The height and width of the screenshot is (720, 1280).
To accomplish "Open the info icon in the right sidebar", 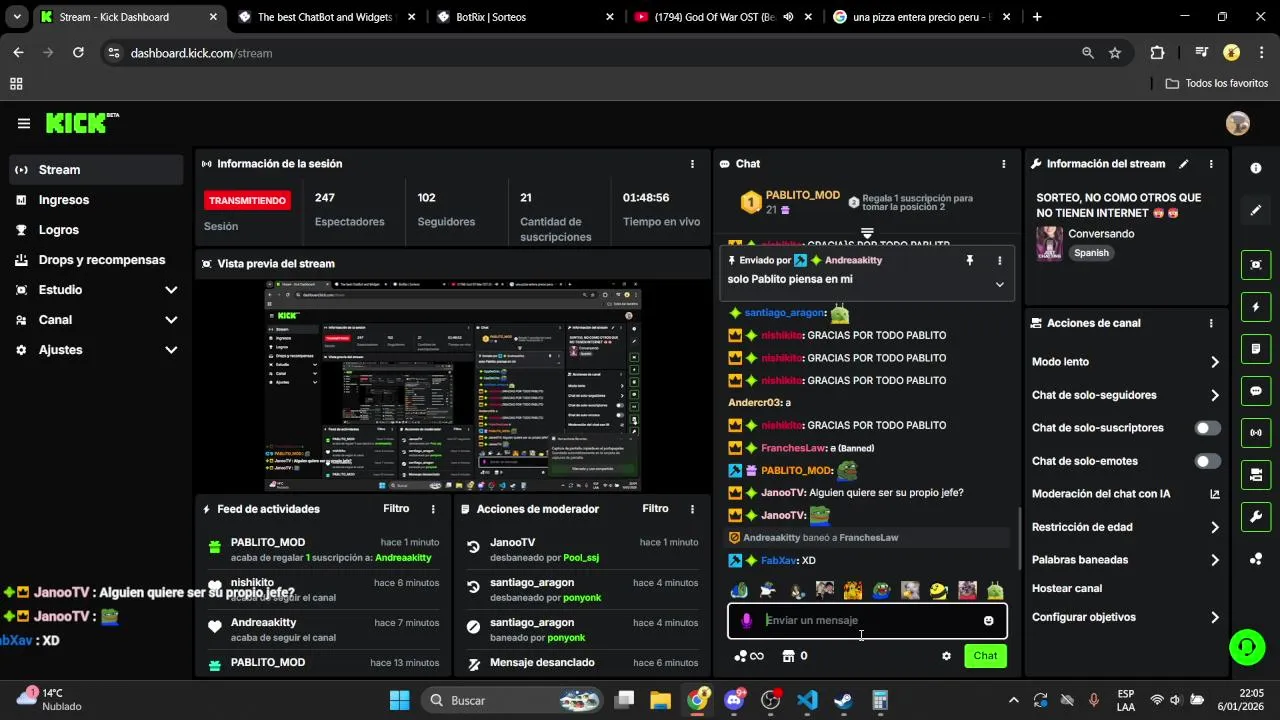I will [1256, 168].
